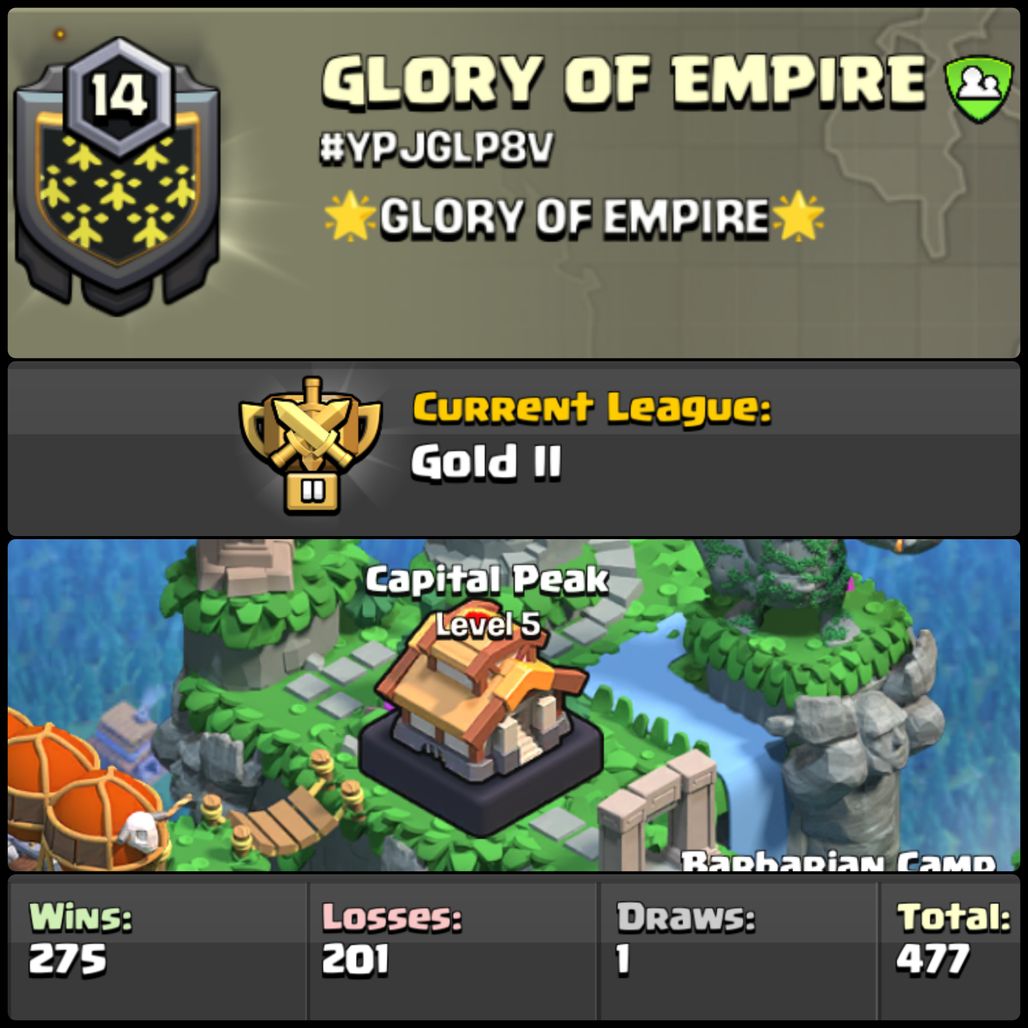Open the Barbarian Camp label

click(839, 860)
